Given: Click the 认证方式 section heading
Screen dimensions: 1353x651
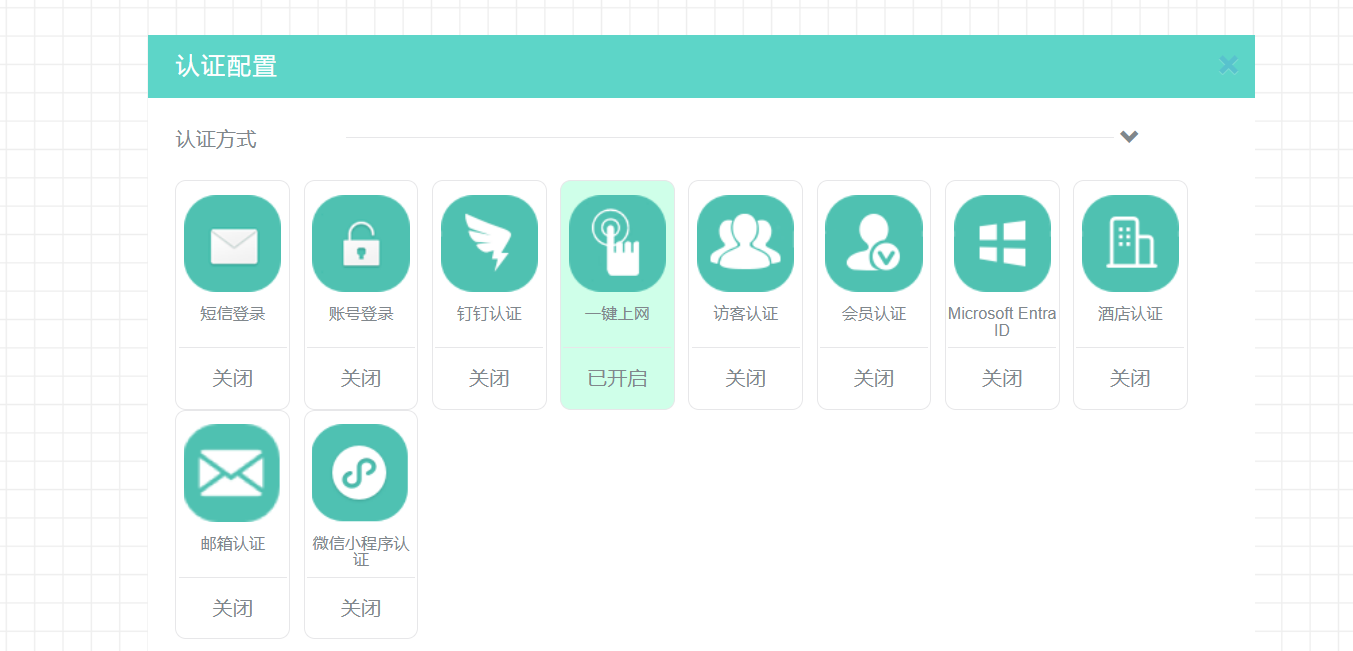Looking at the screenshot, I should pos(216,139).
